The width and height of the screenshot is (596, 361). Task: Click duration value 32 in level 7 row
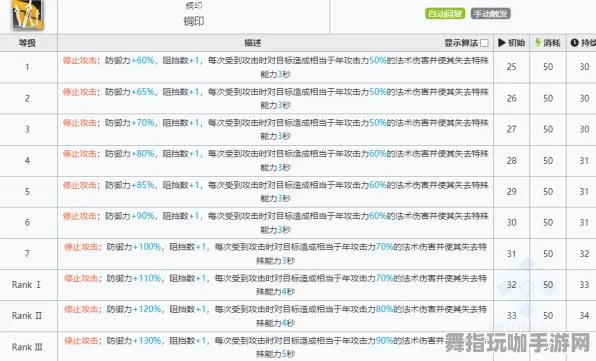[585, 253]
